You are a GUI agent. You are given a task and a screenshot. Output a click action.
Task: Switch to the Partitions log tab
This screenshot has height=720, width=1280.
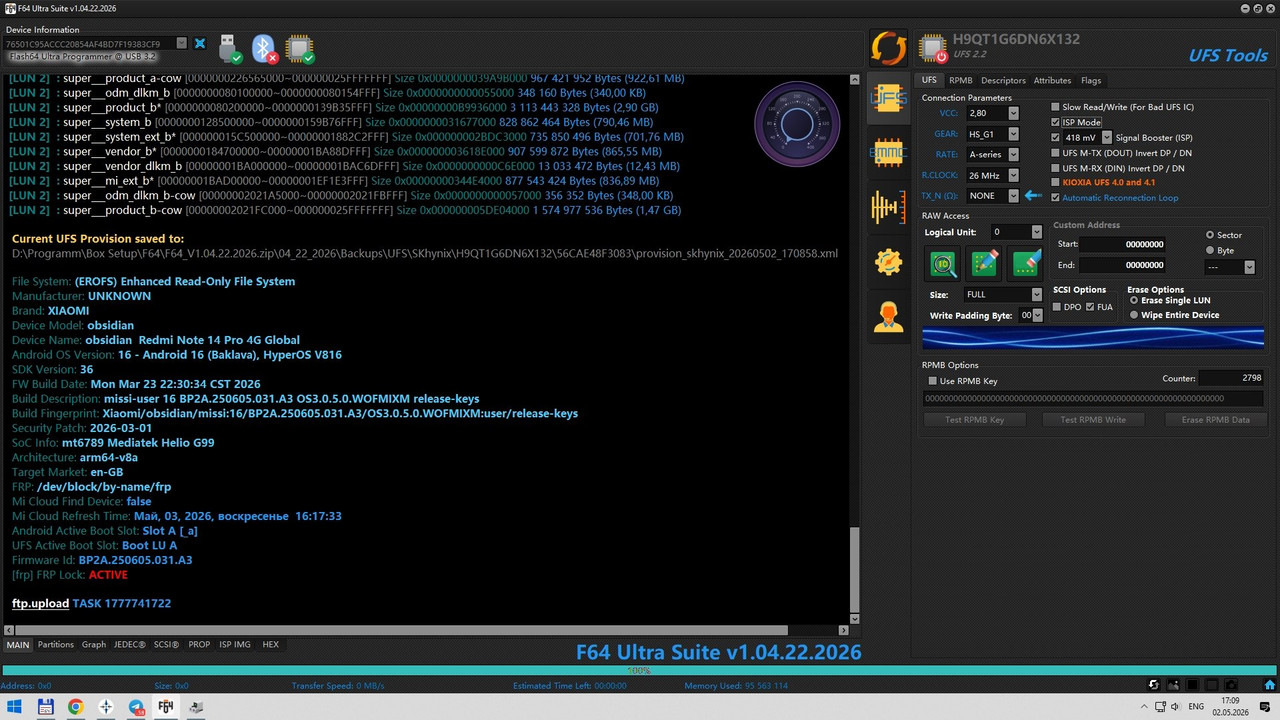56,645
